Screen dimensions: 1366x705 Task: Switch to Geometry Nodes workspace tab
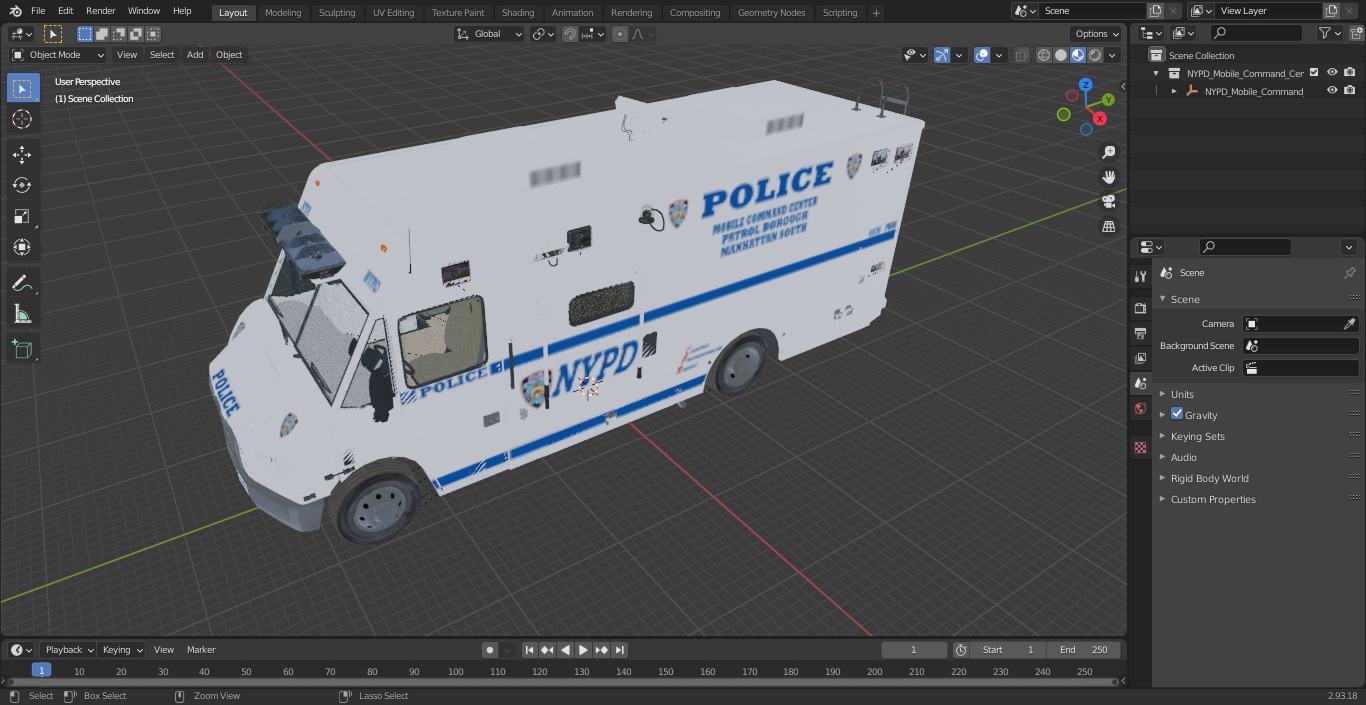click(x=771, y=13)
